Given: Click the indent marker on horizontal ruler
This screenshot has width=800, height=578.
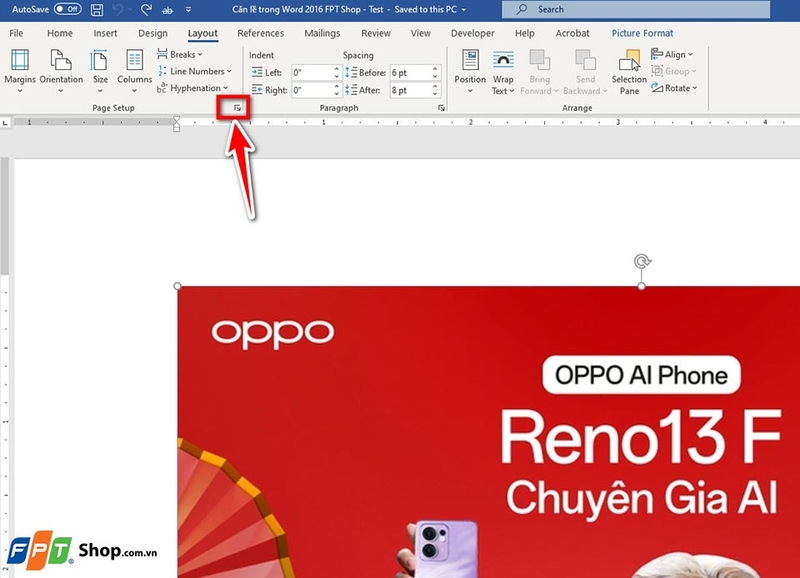Looking at the screenshot, I should (177, 123).
